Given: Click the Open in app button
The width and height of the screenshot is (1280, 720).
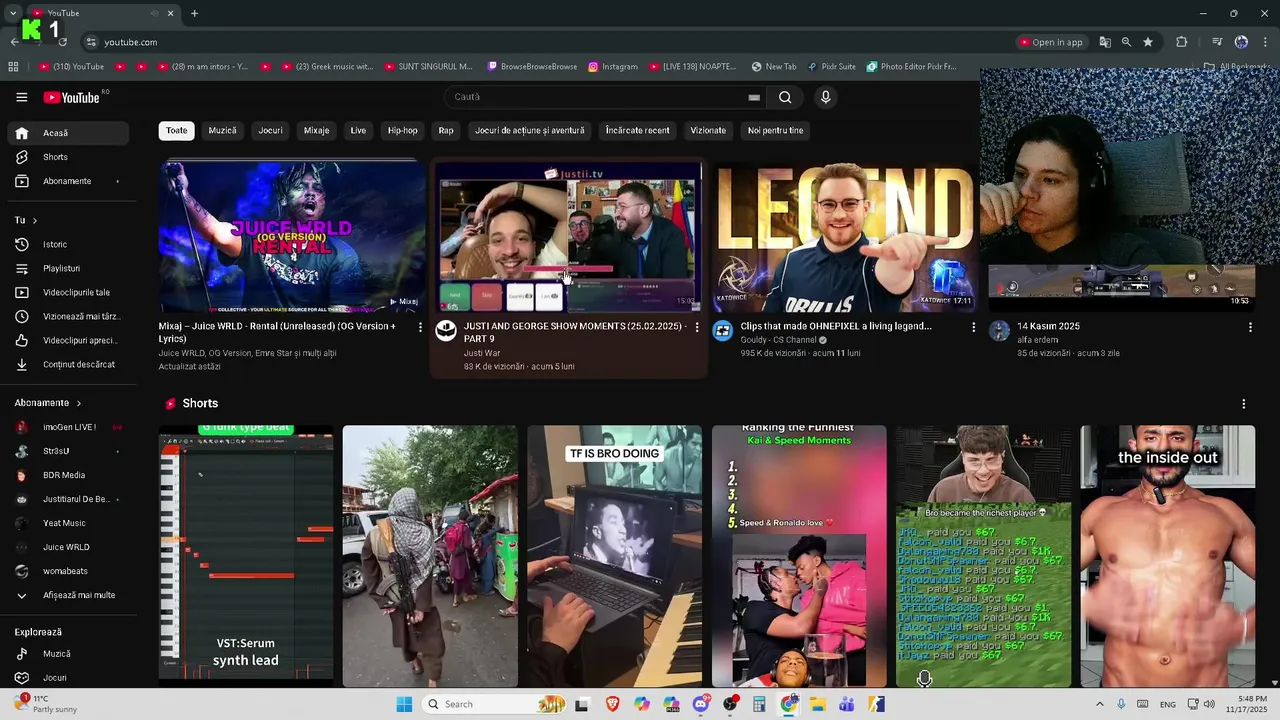Looking at the screenshot, I should click(1052, 42).
